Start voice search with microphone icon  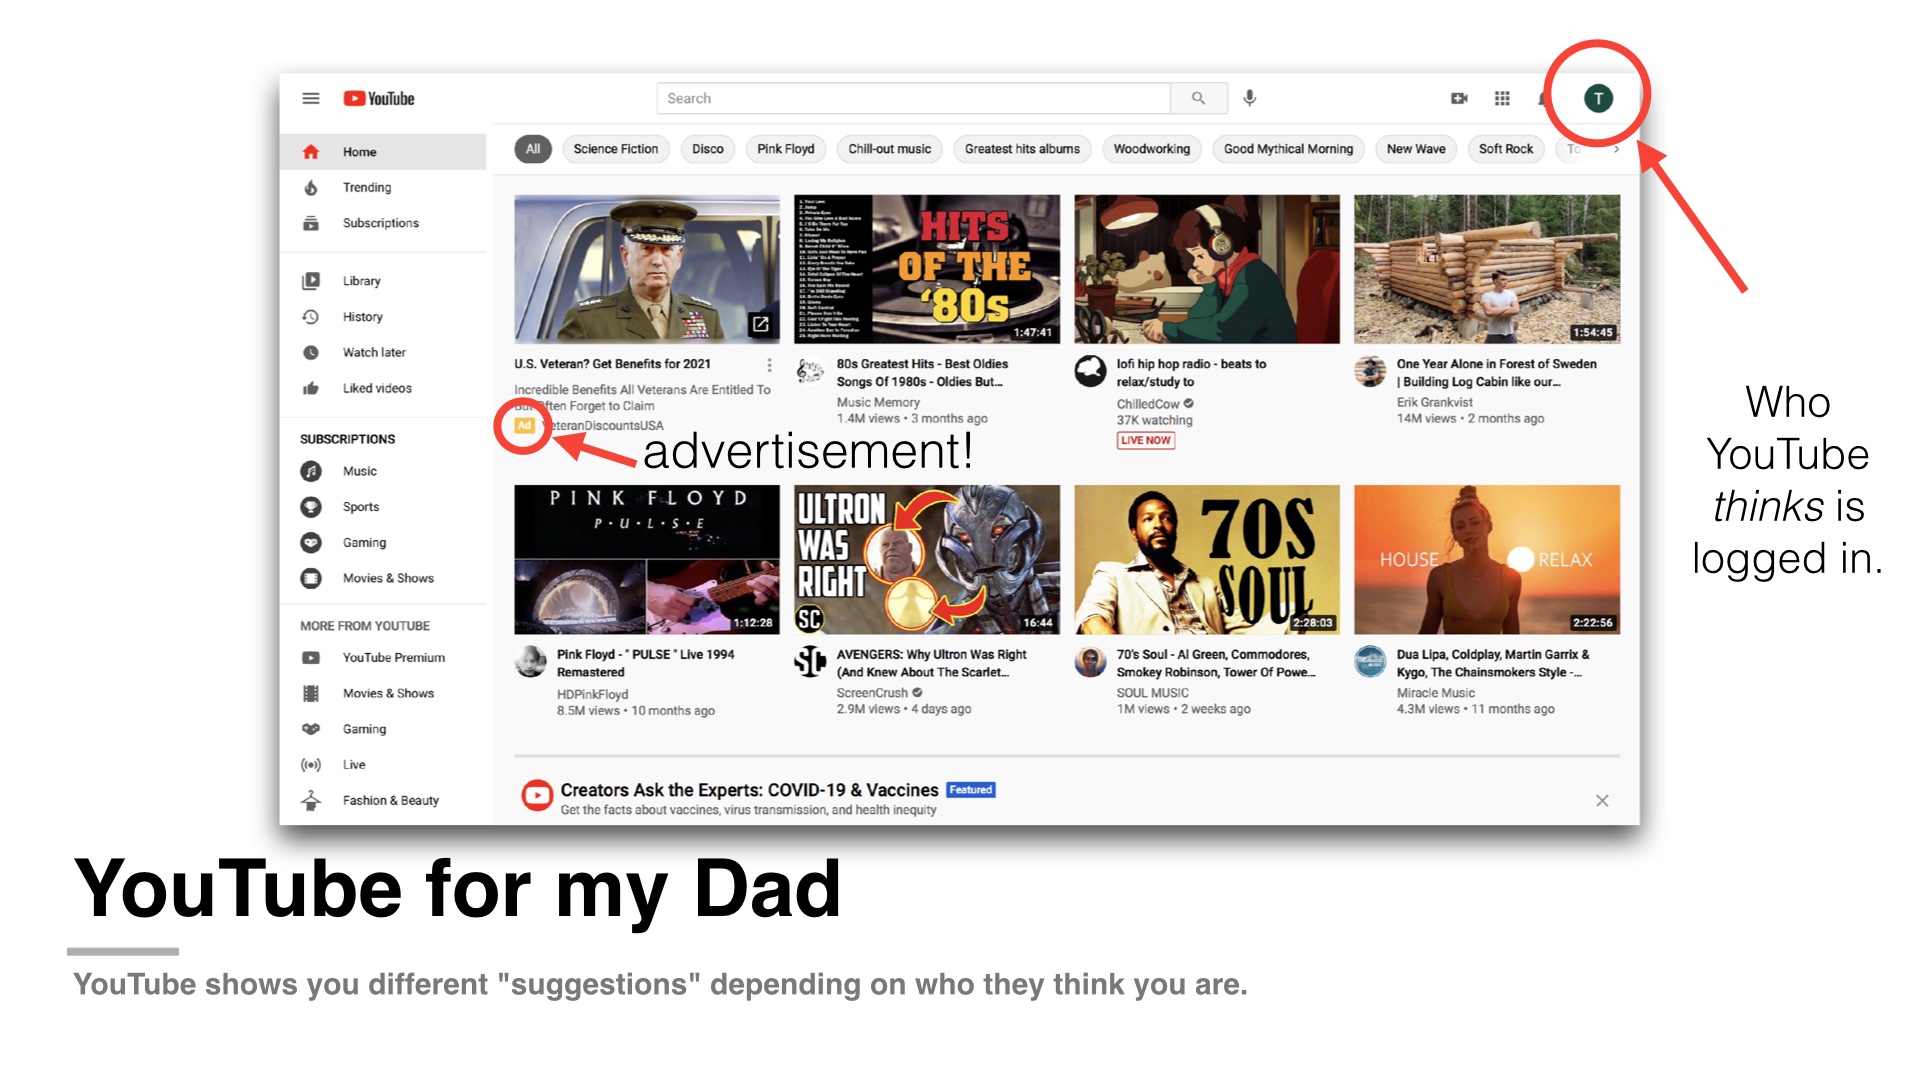click(1249, 98)
